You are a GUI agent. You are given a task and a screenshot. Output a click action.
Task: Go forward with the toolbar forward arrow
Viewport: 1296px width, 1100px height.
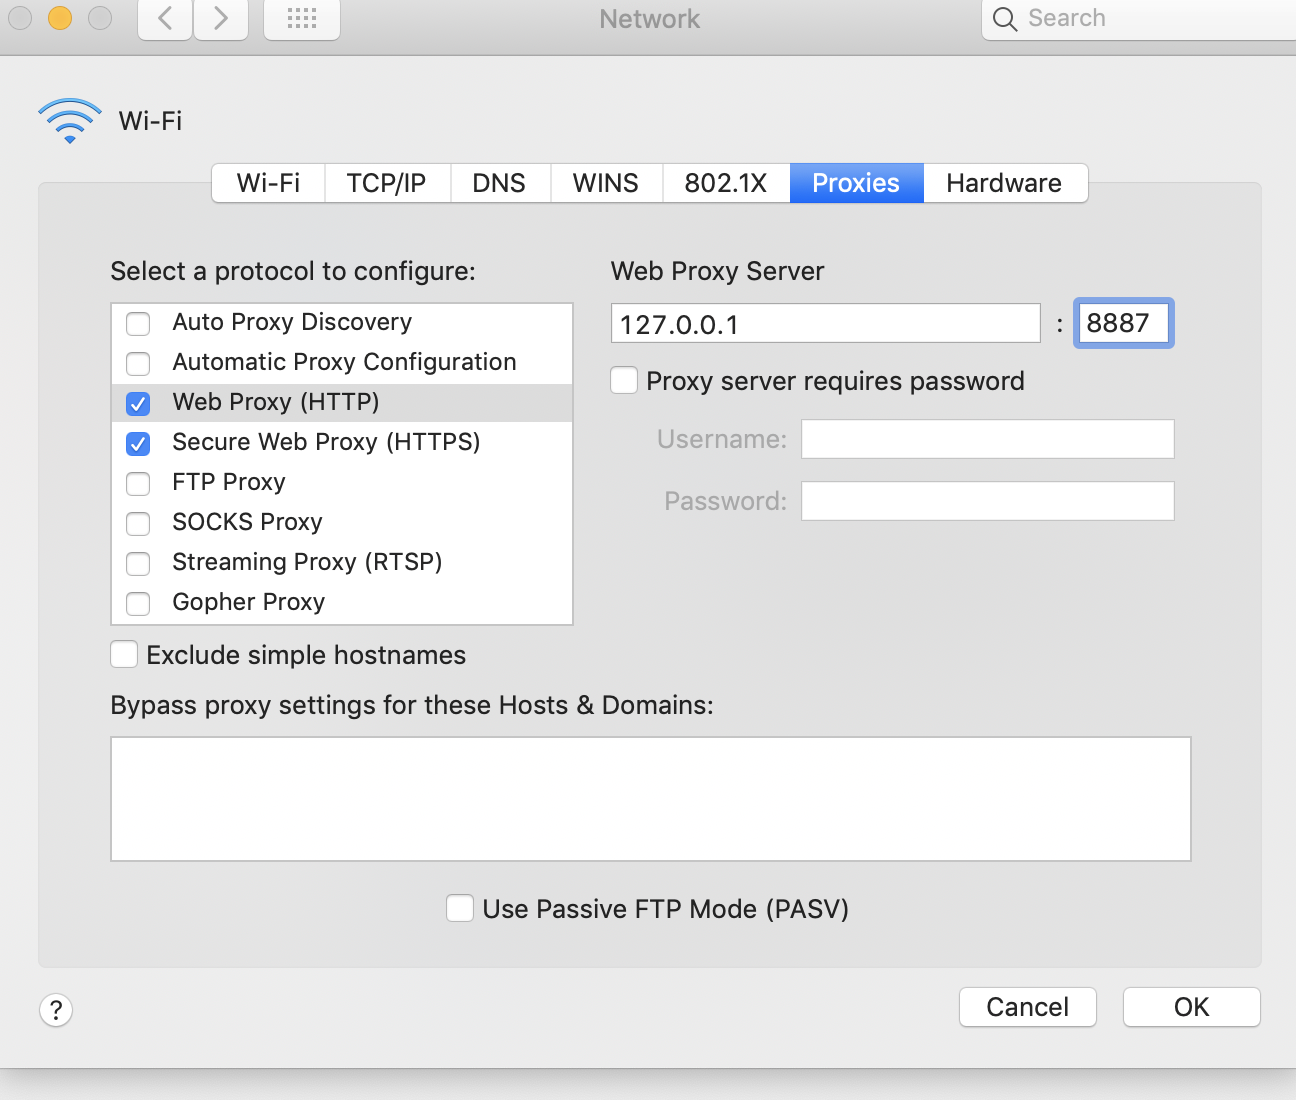[221, 18]
